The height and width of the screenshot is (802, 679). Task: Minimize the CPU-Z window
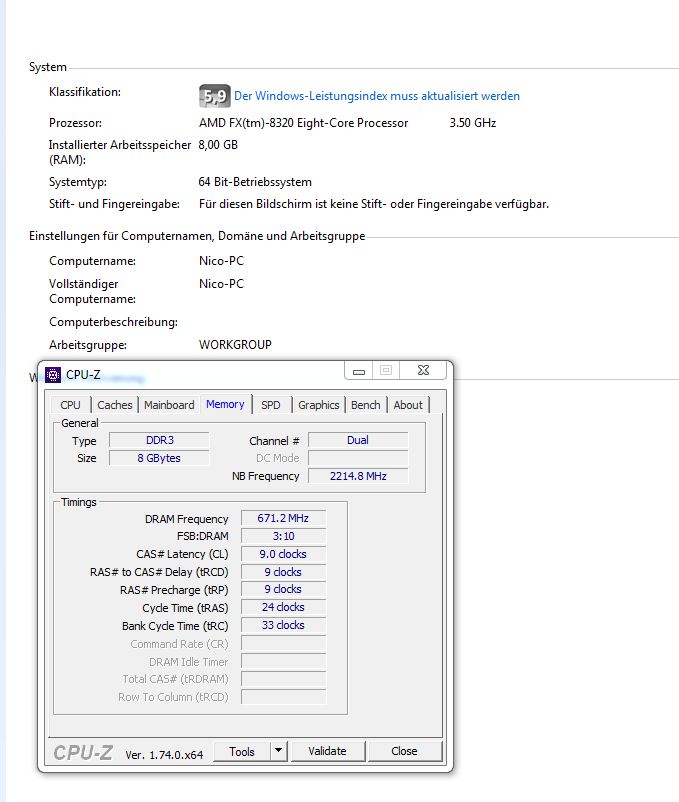(359, 371)
